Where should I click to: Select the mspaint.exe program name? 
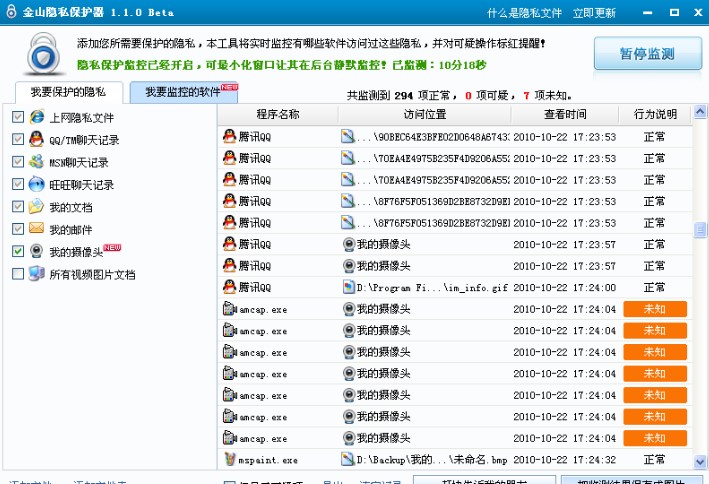pos(268,460)
